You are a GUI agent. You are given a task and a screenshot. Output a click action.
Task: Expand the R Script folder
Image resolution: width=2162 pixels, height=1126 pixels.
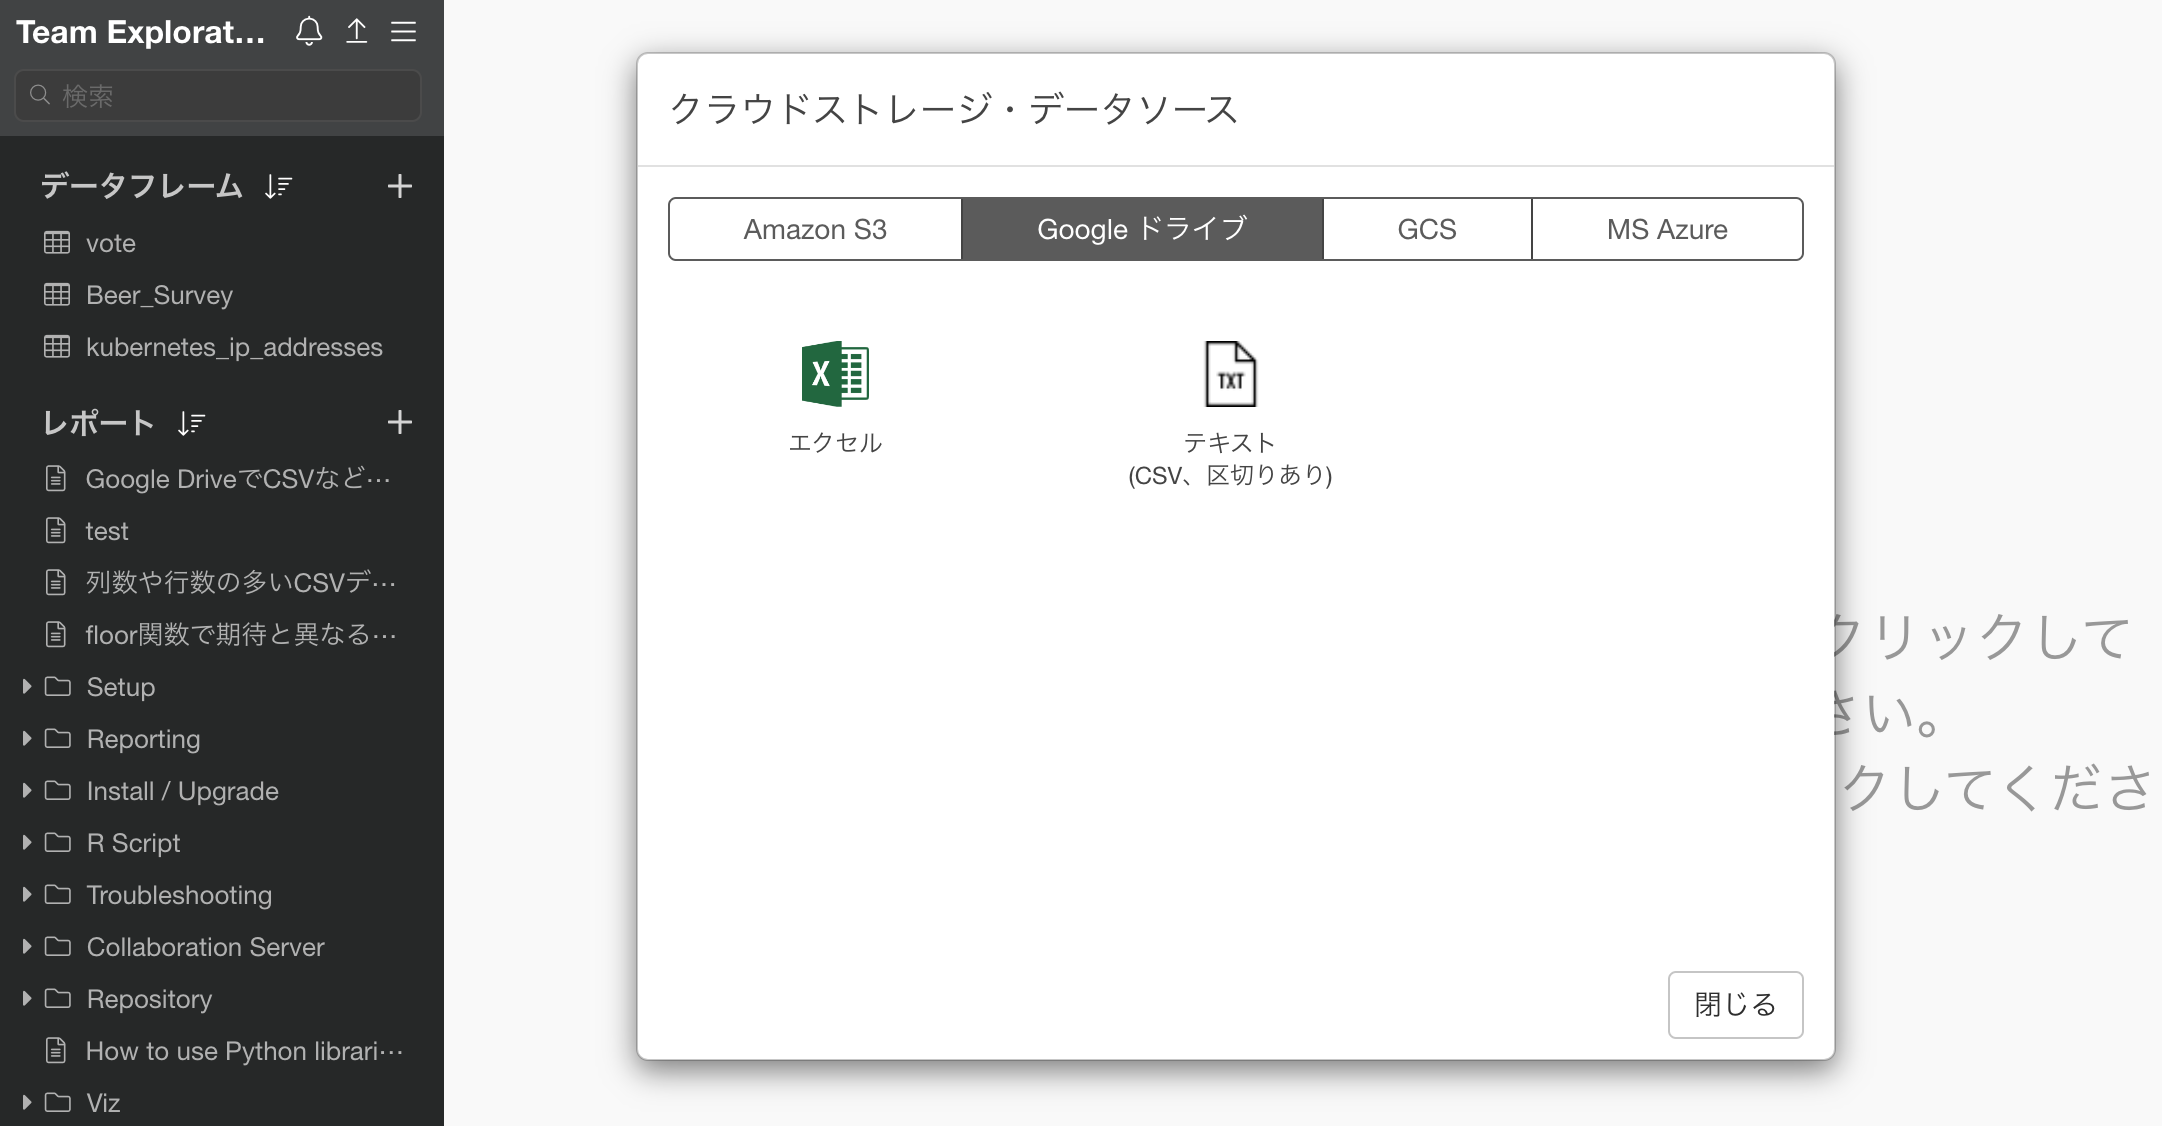(27, 842)
